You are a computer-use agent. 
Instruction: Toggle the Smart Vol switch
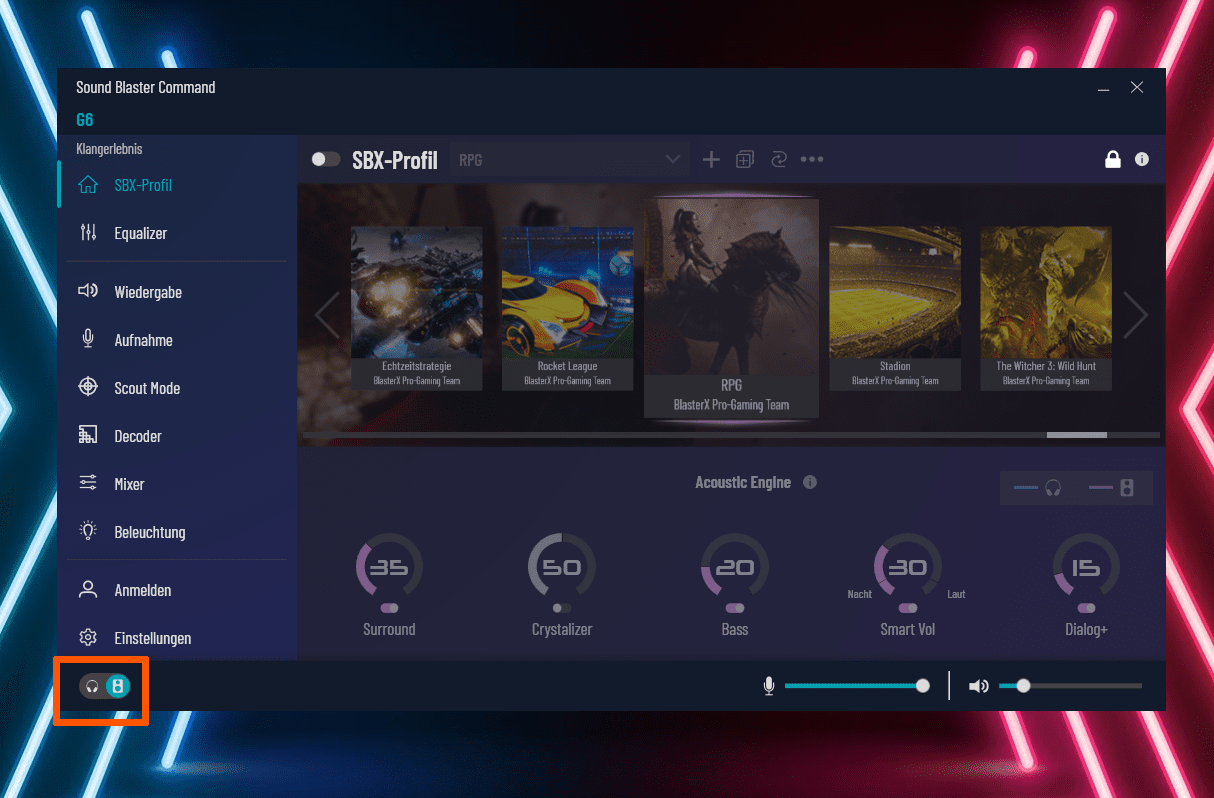click(x=908, y=607)
